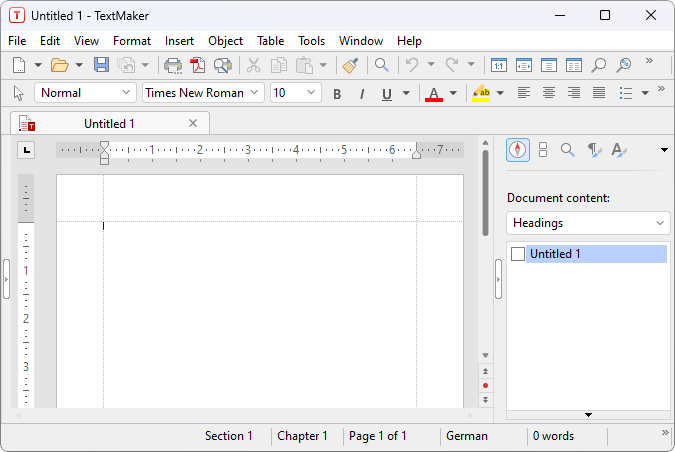Expand the New document dropdown arrow

(x=38, y=65)
